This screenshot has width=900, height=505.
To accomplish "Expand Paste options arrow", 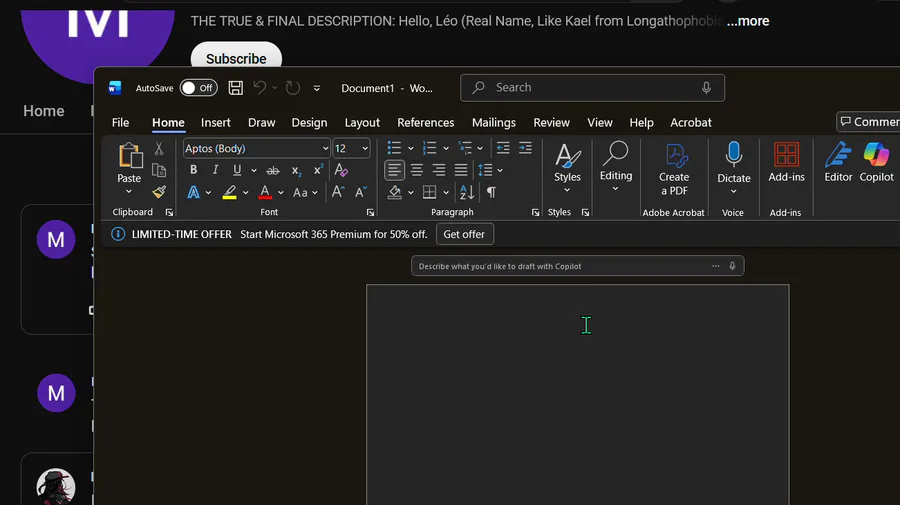I will (x=129, y=192).
